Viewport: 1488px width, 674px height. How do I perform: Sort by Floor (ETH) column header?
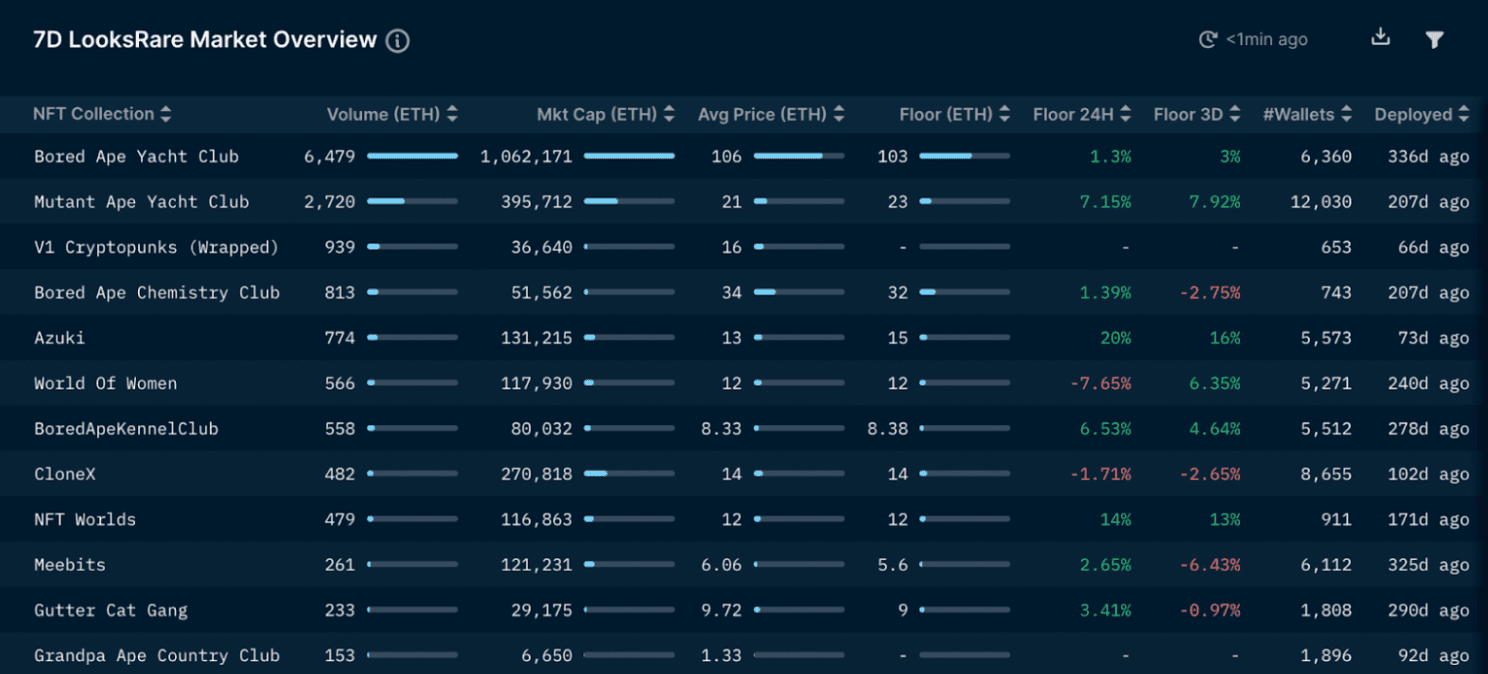pyautogui.click(x=1004, y=114)
